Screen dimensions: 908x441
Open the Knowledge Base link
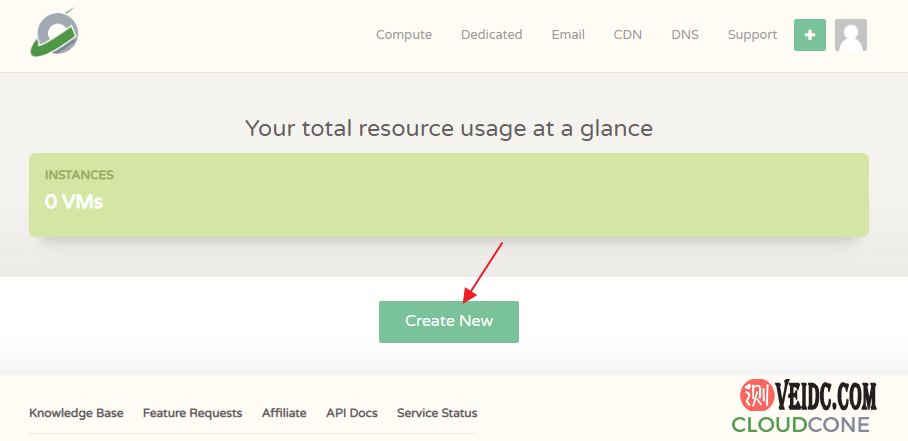click(x=76, y=413)
